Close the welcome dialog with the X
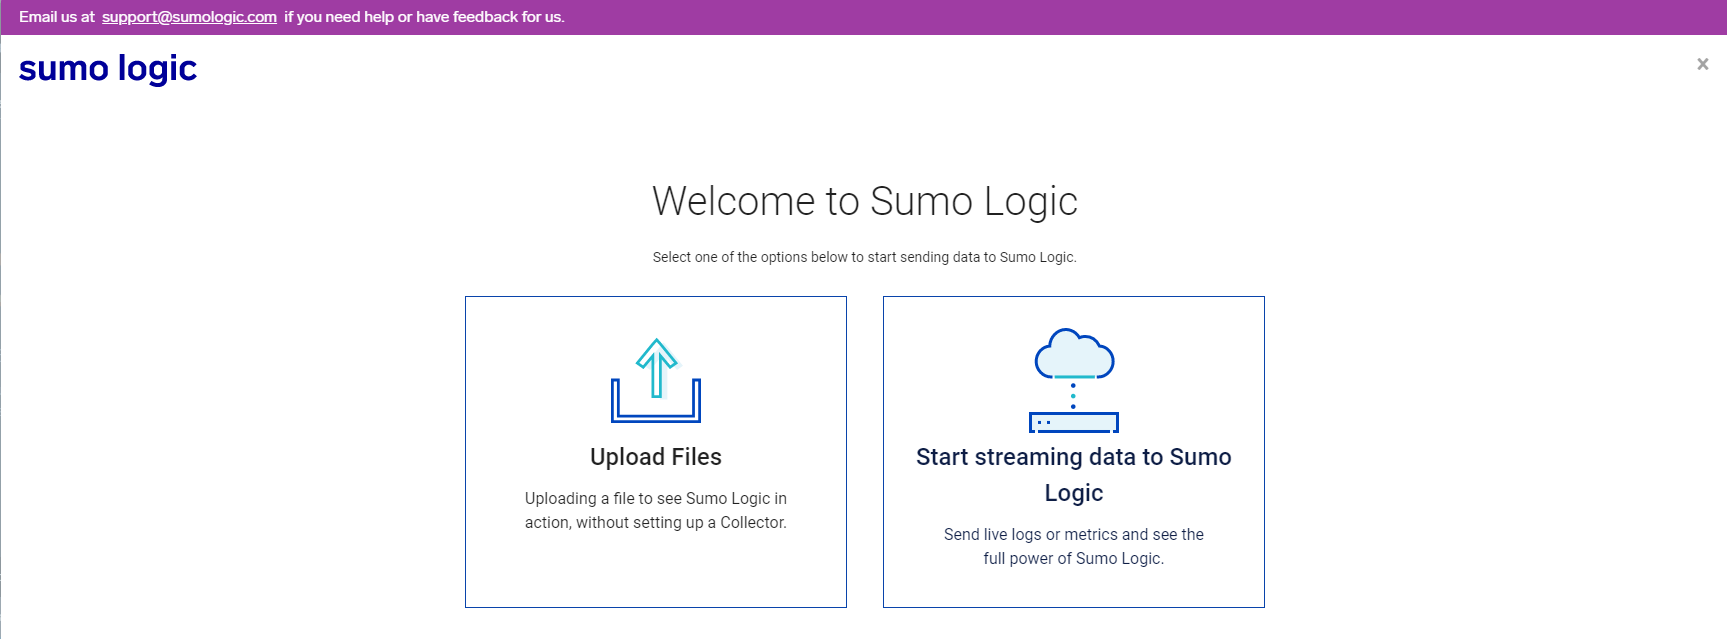Viewport: 1727px width, 639px height. pyautogui.click(x=1702, y=64)
